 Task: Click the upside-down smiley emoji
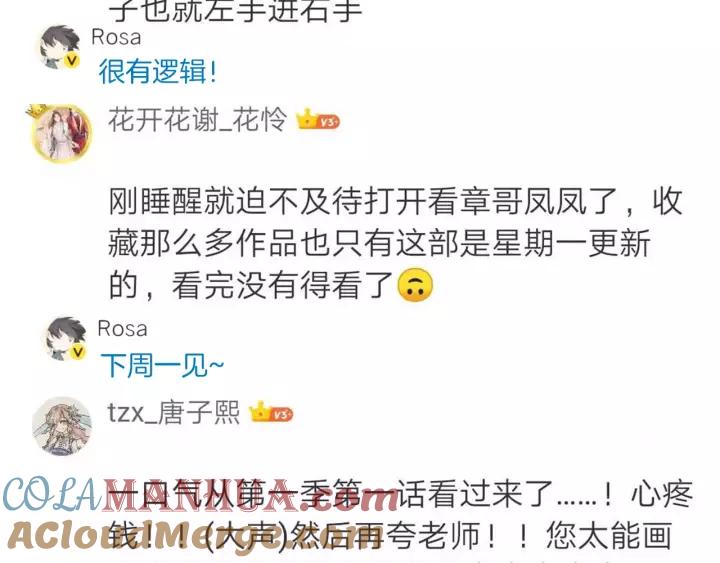pyautogui.click(x=415, y=285)
